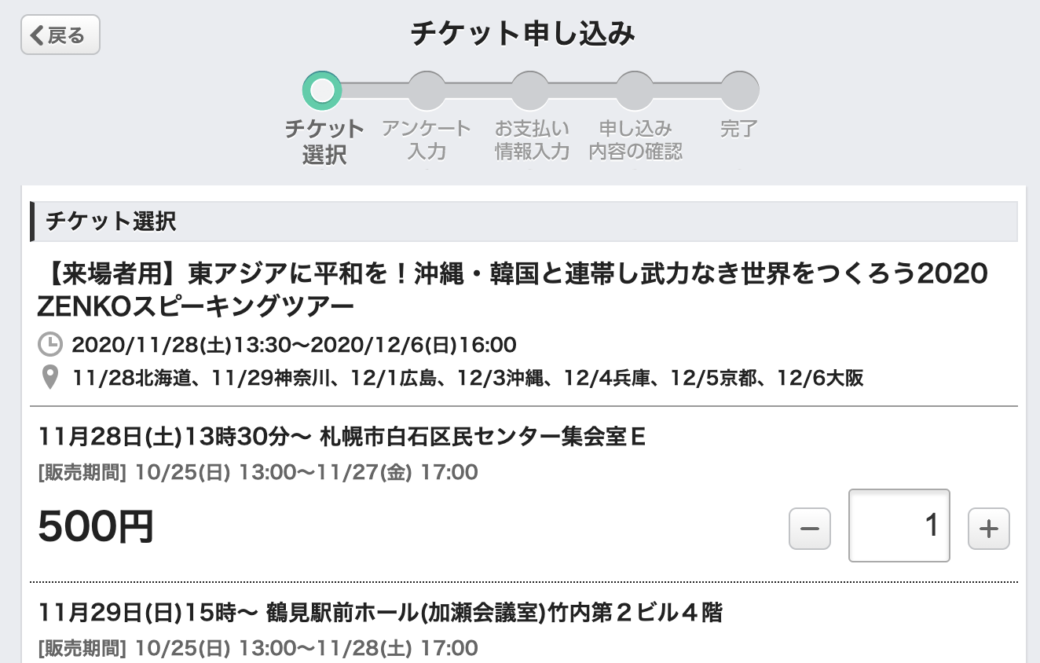Click the quantity input field showing 1

[x=898, y=526]
